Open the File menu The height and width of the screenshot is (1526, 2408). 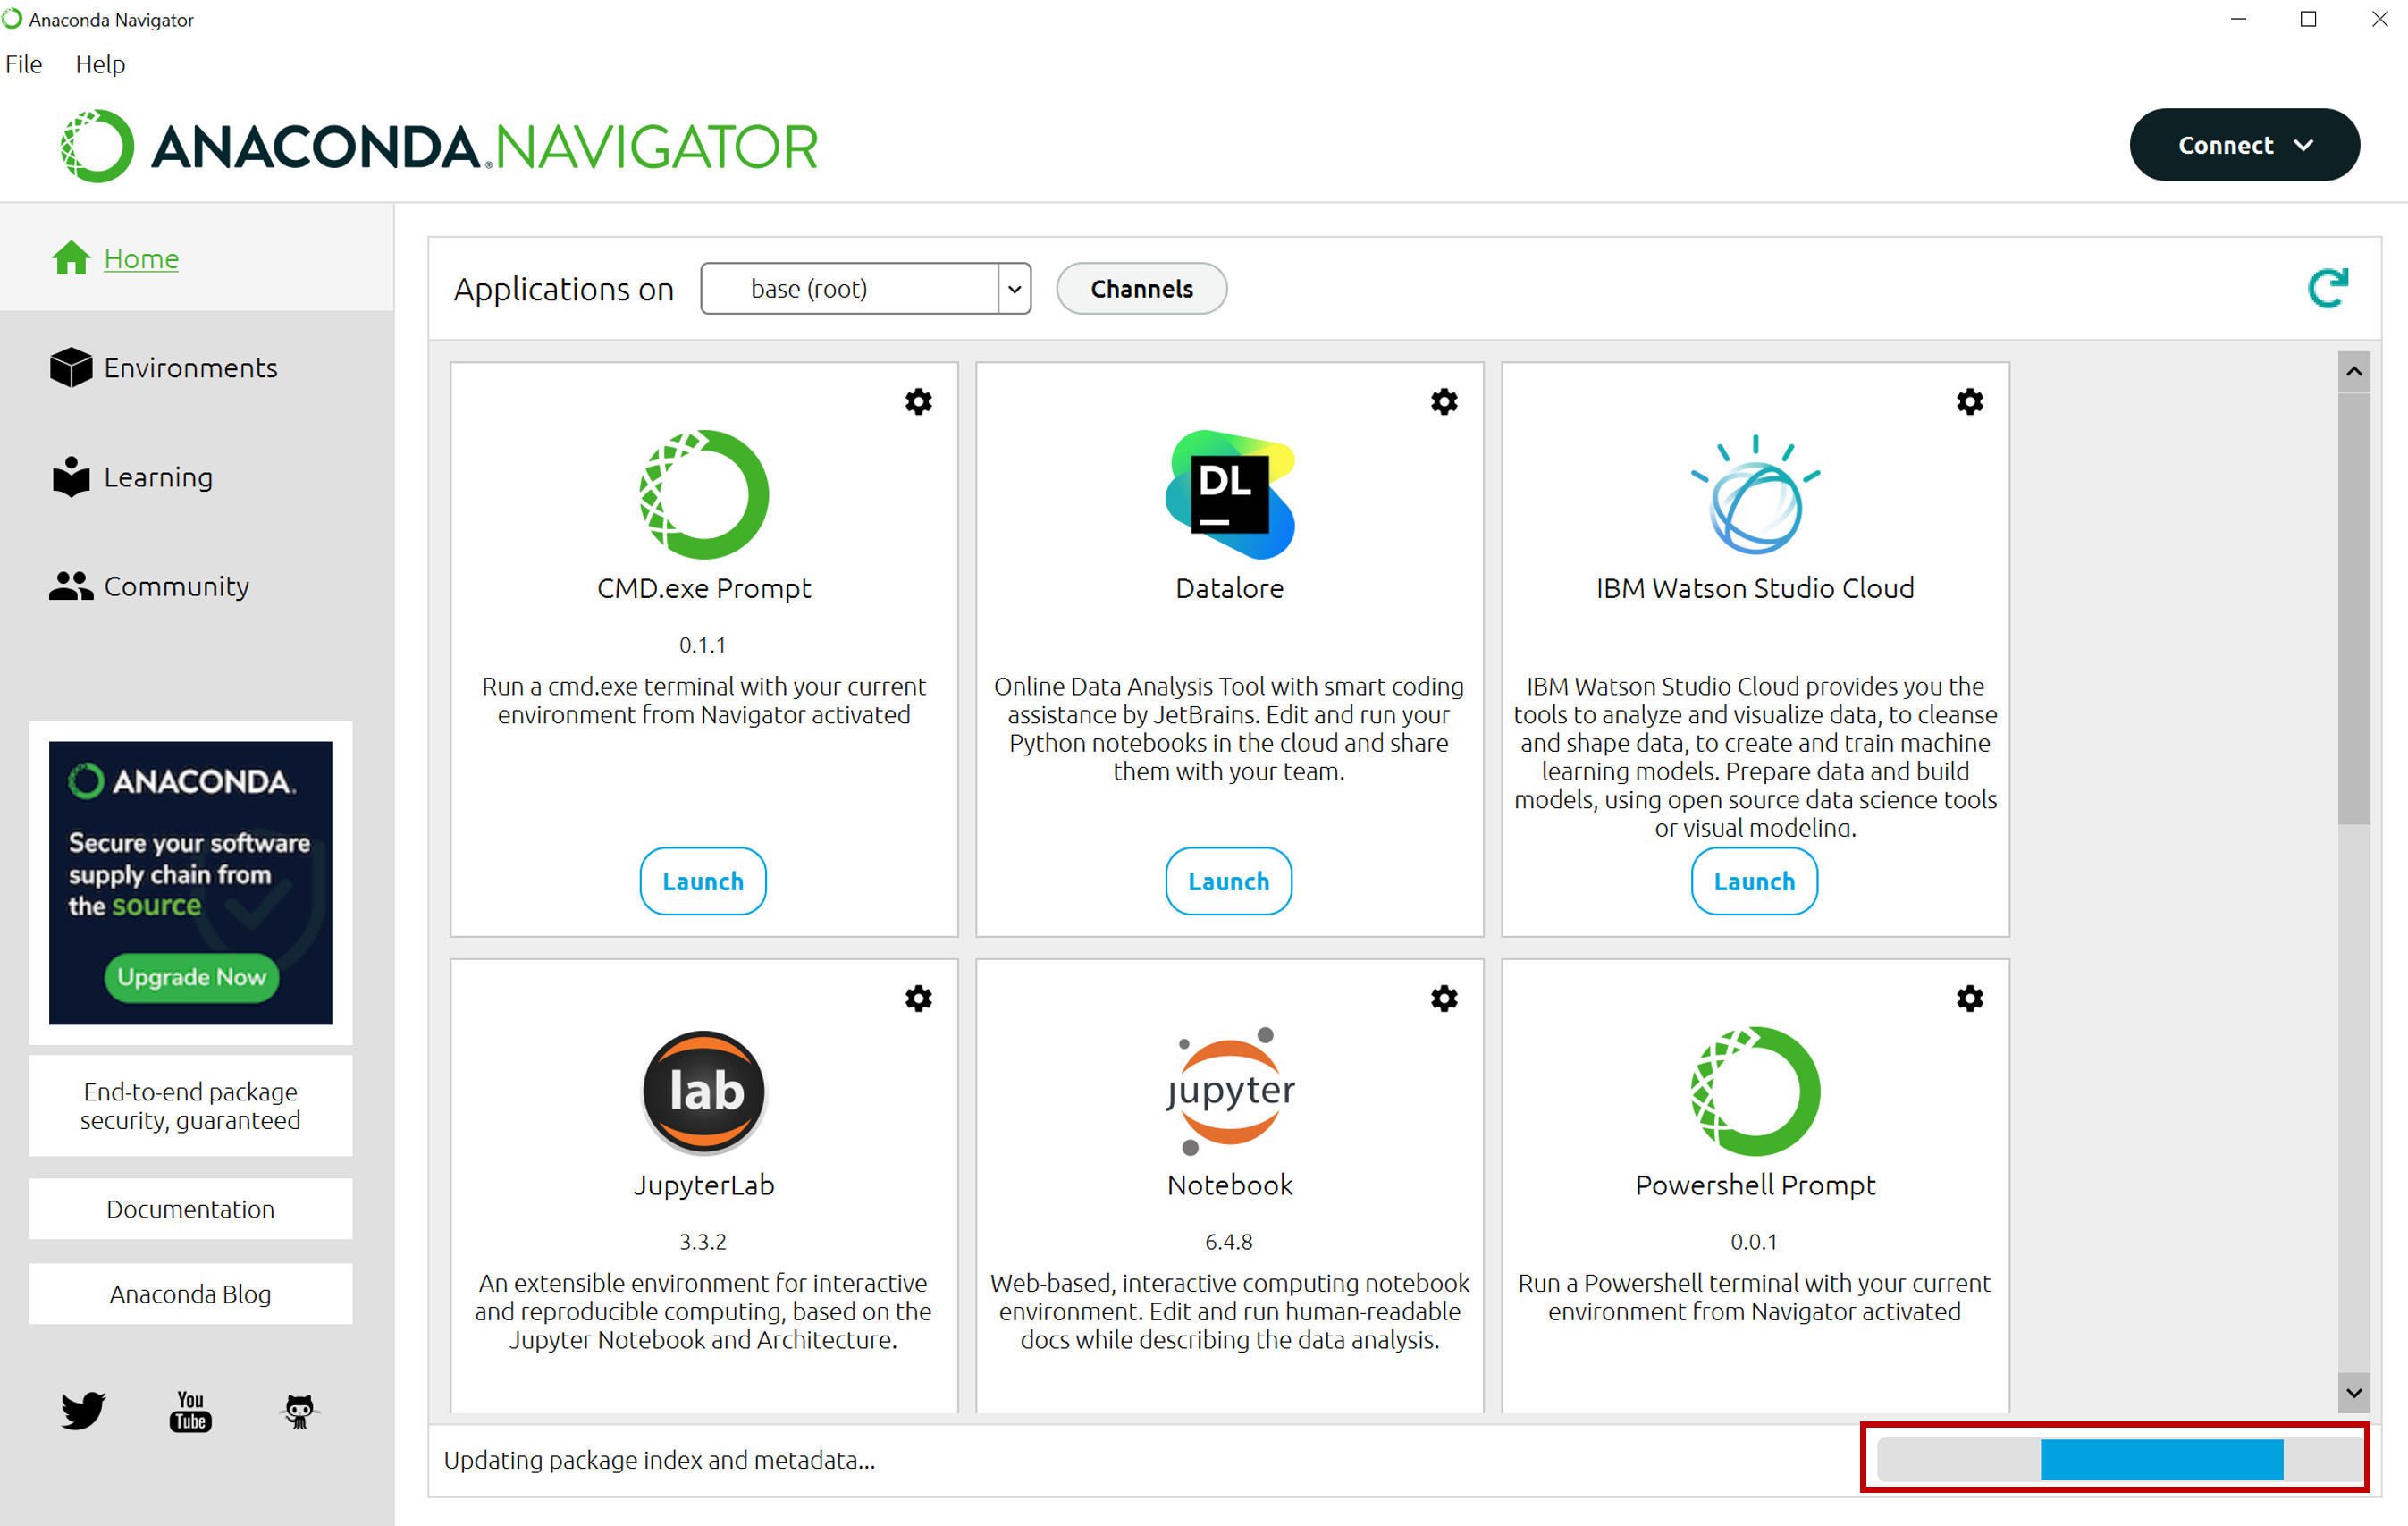(x=24, y=64)
